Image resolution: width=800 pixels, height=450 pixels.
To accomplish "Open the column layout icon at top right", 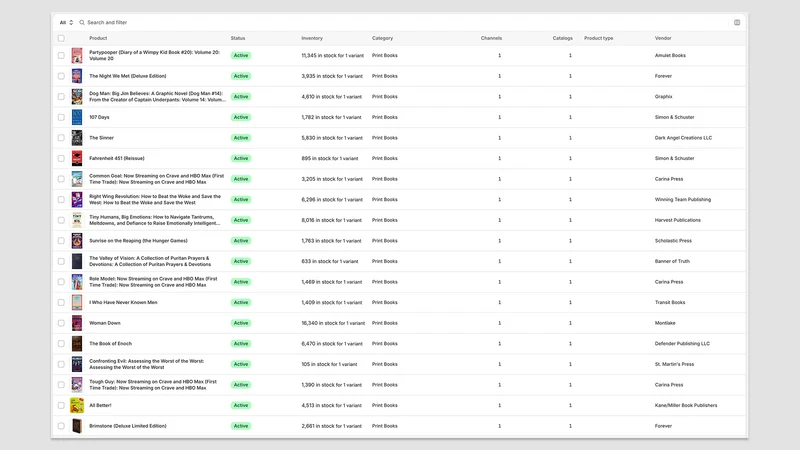I will (x=737, y=22).
